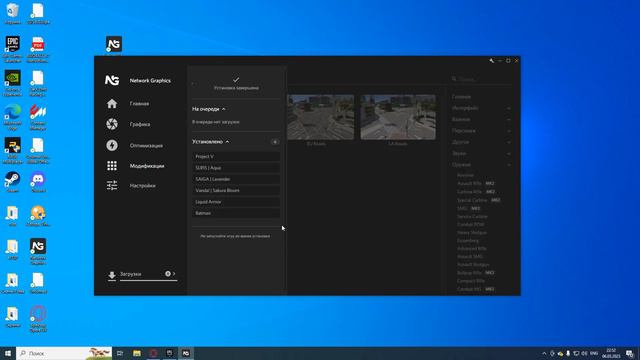Click the Загрузки progress bar
640x360 pixels.
tap(149, 280)
